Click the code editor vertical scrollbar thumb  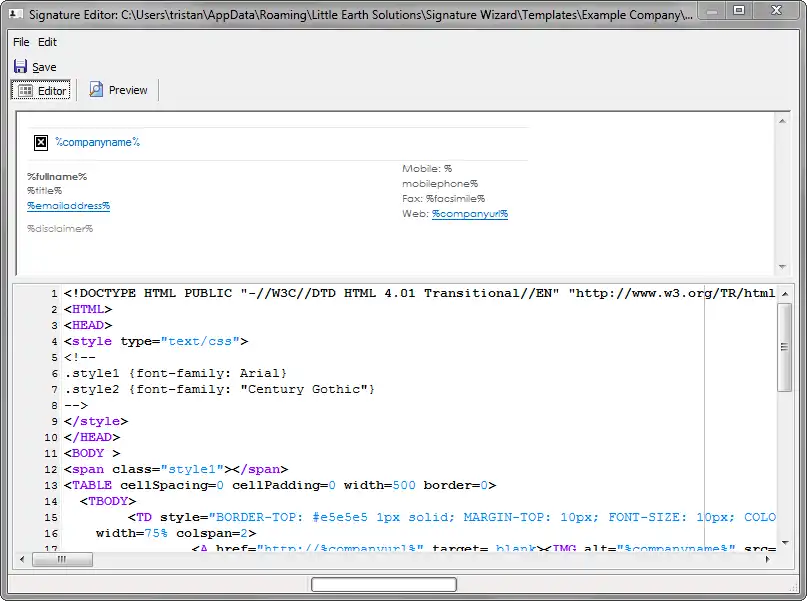[785, 347]
